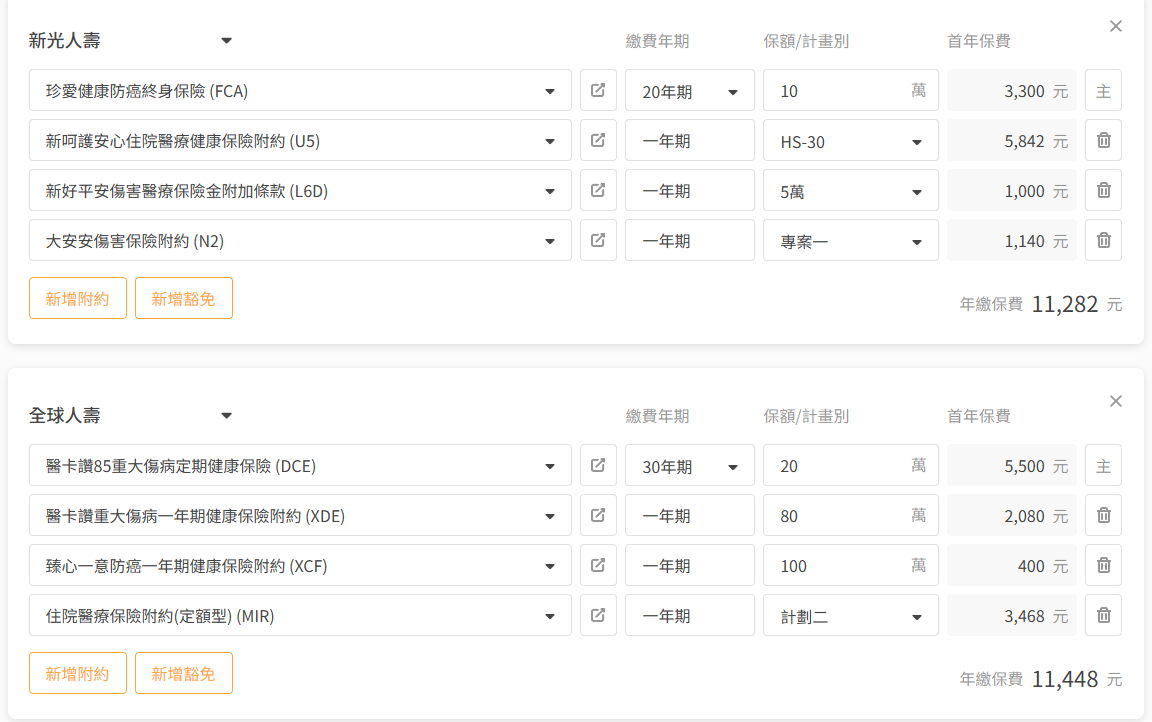Screen dimensions: 1152x722
Task: Remove the 臻心一意防癌 (XCF) rider
Action: [x=1103, y=566]
